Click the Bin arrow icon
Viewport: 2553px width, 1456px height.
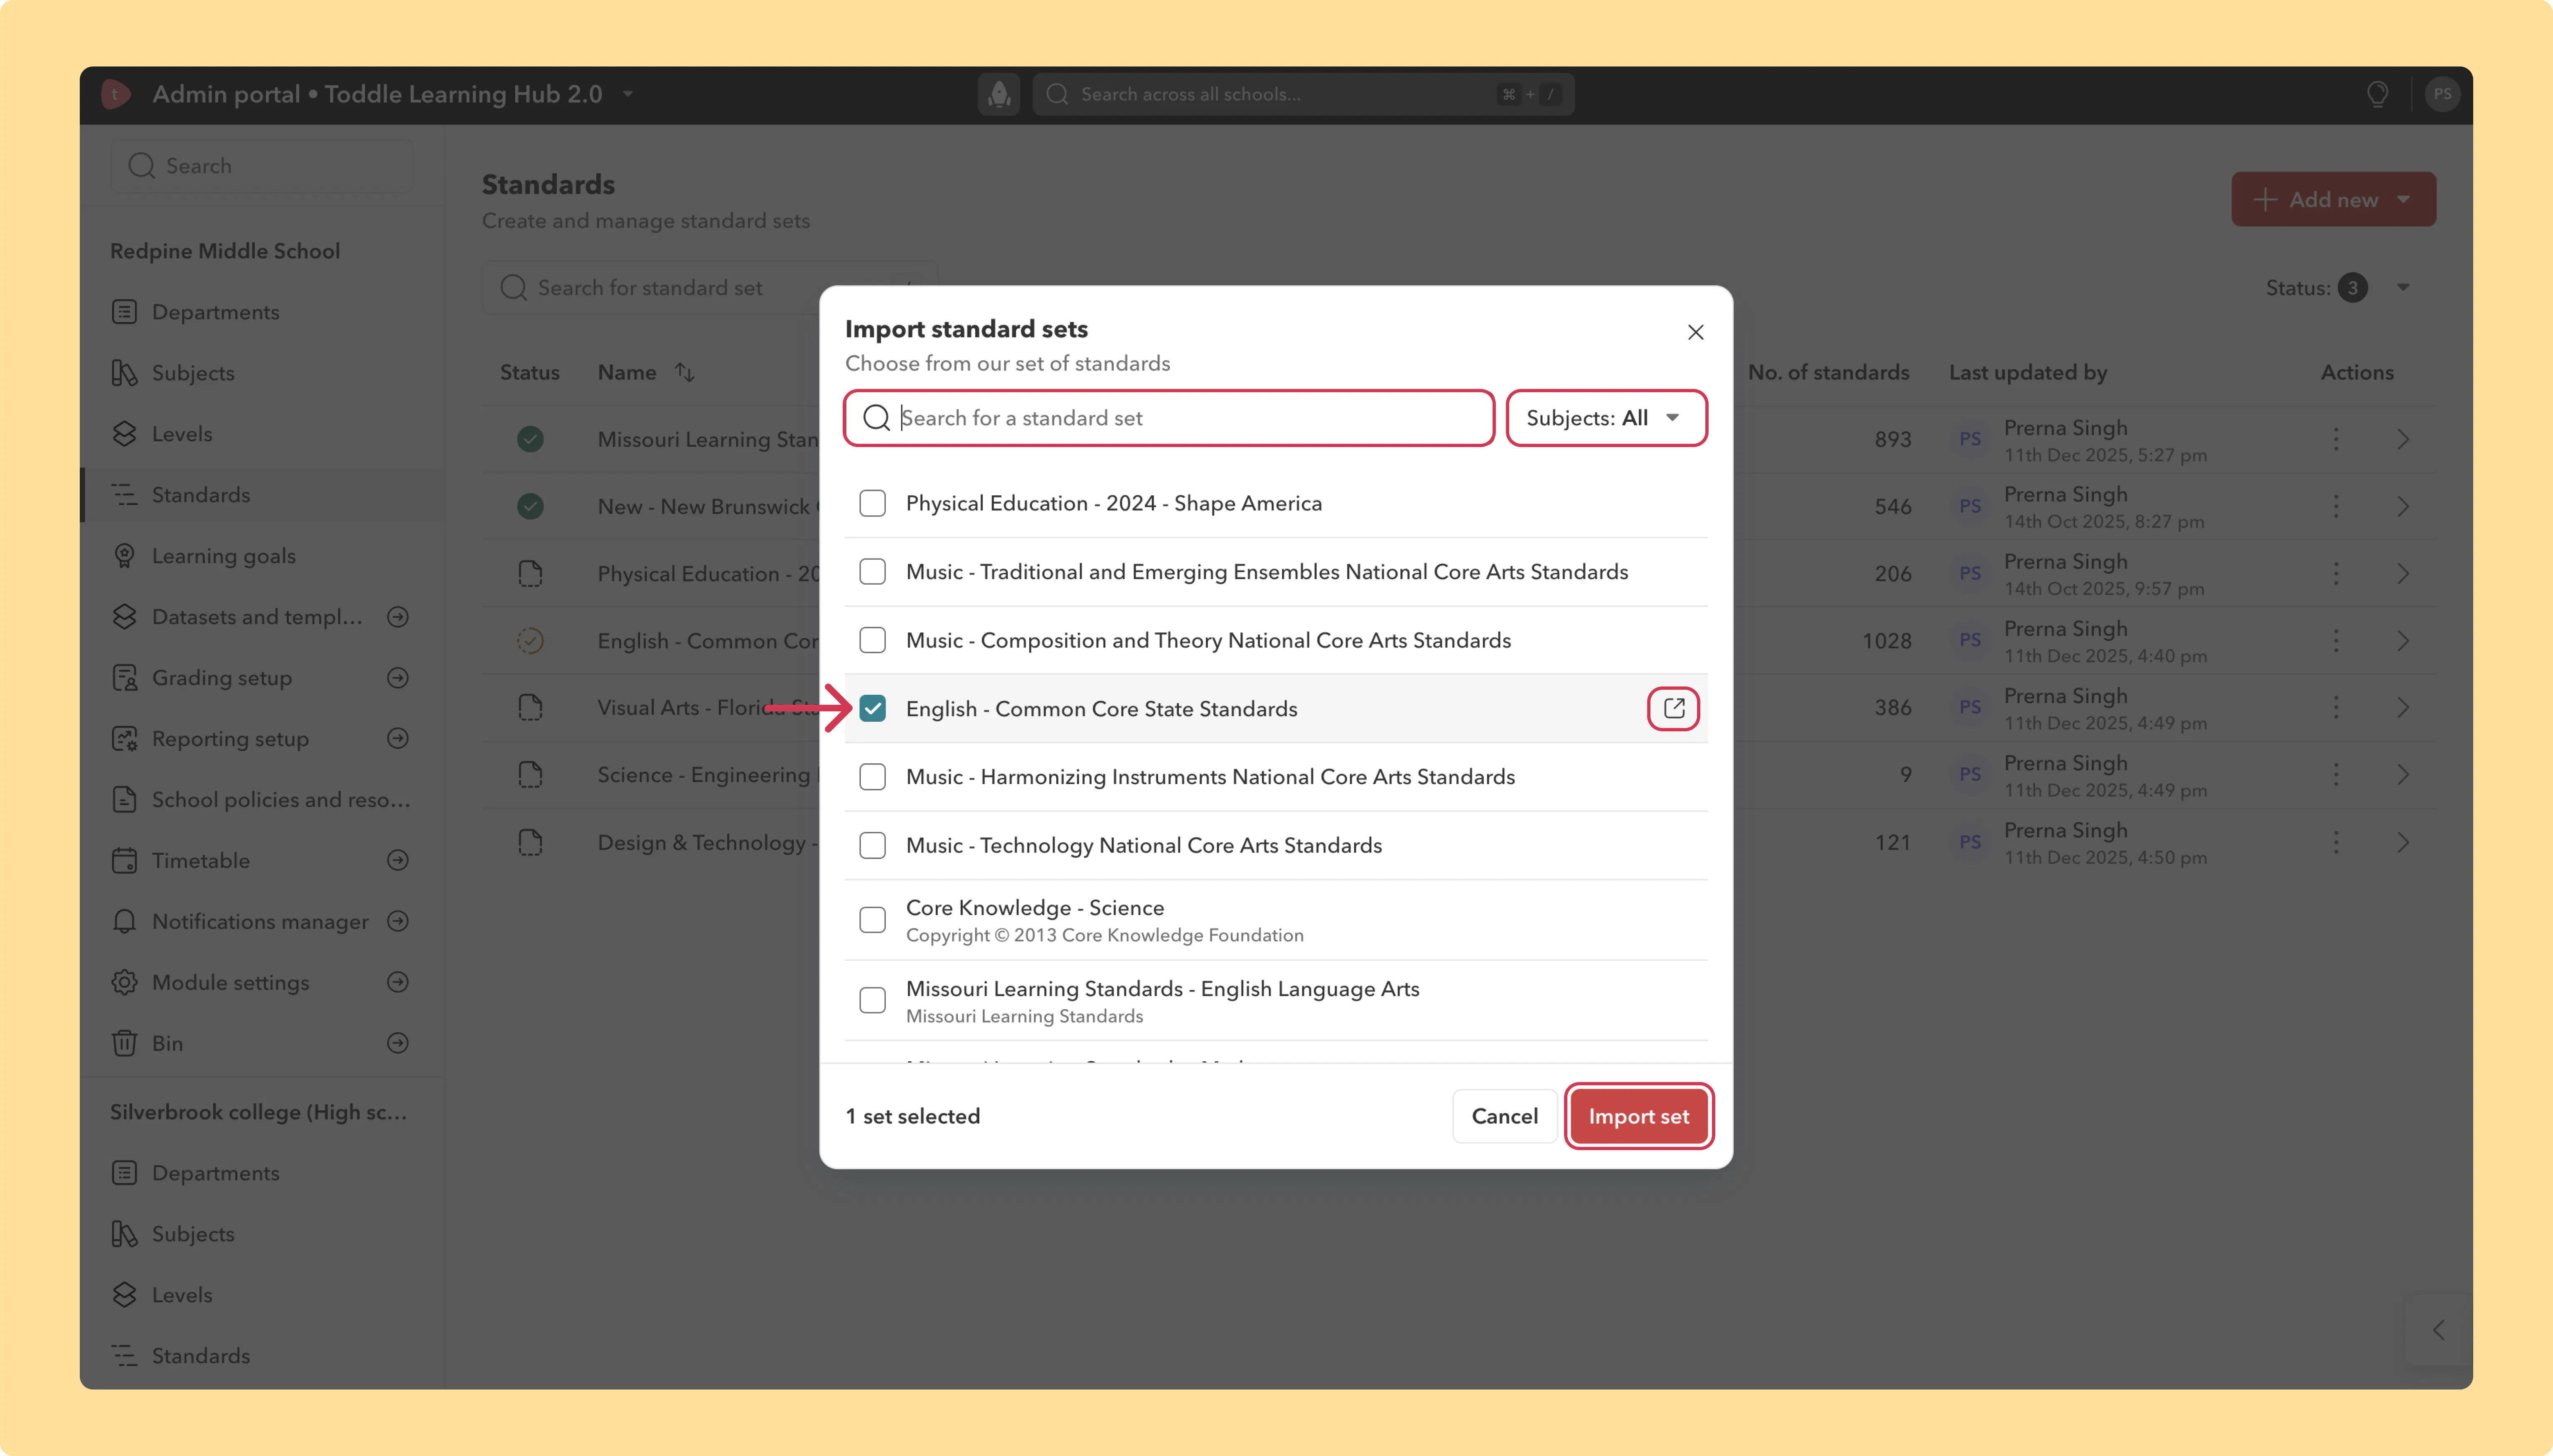point(398,1043)
